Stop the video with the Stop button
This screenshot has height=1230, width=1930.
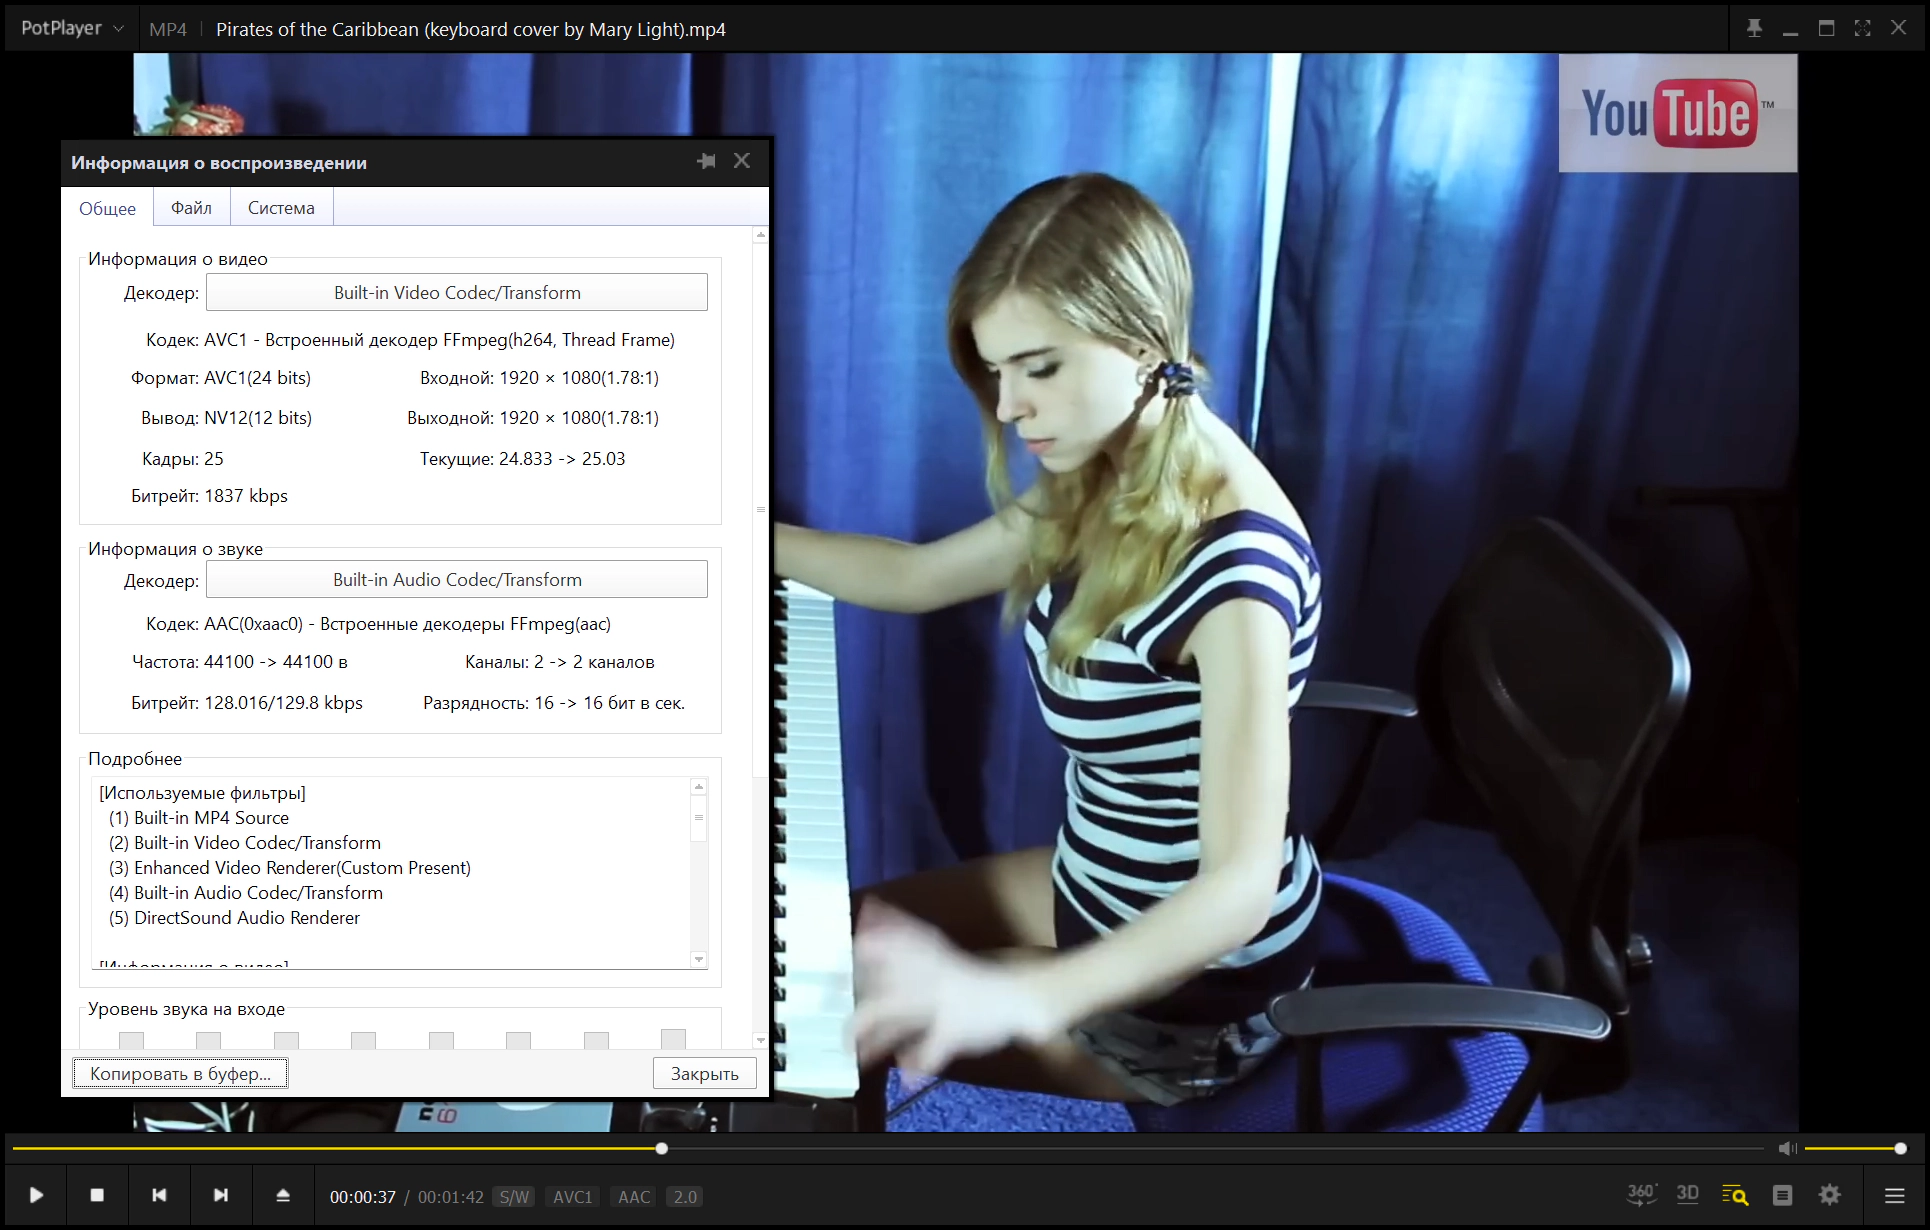click(97, 1195)
